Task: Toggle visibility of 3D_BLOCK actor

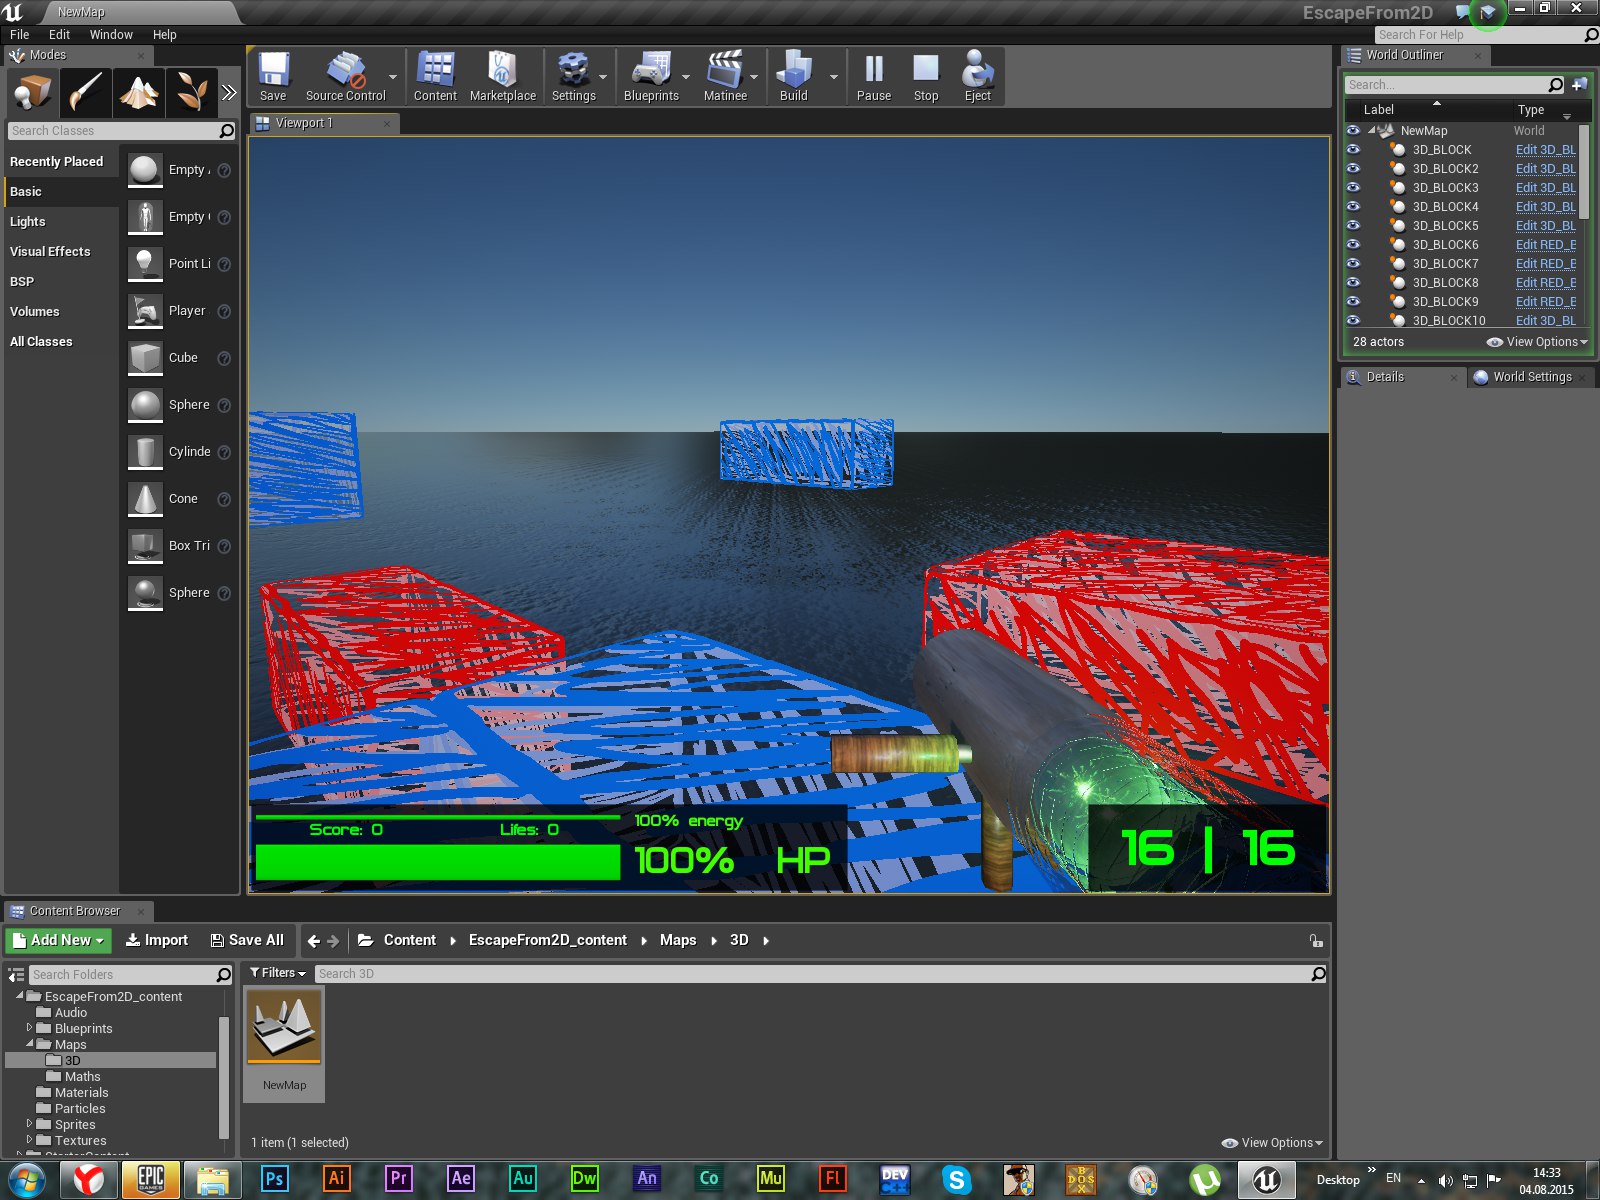Action: click(x=1353, y=149)
